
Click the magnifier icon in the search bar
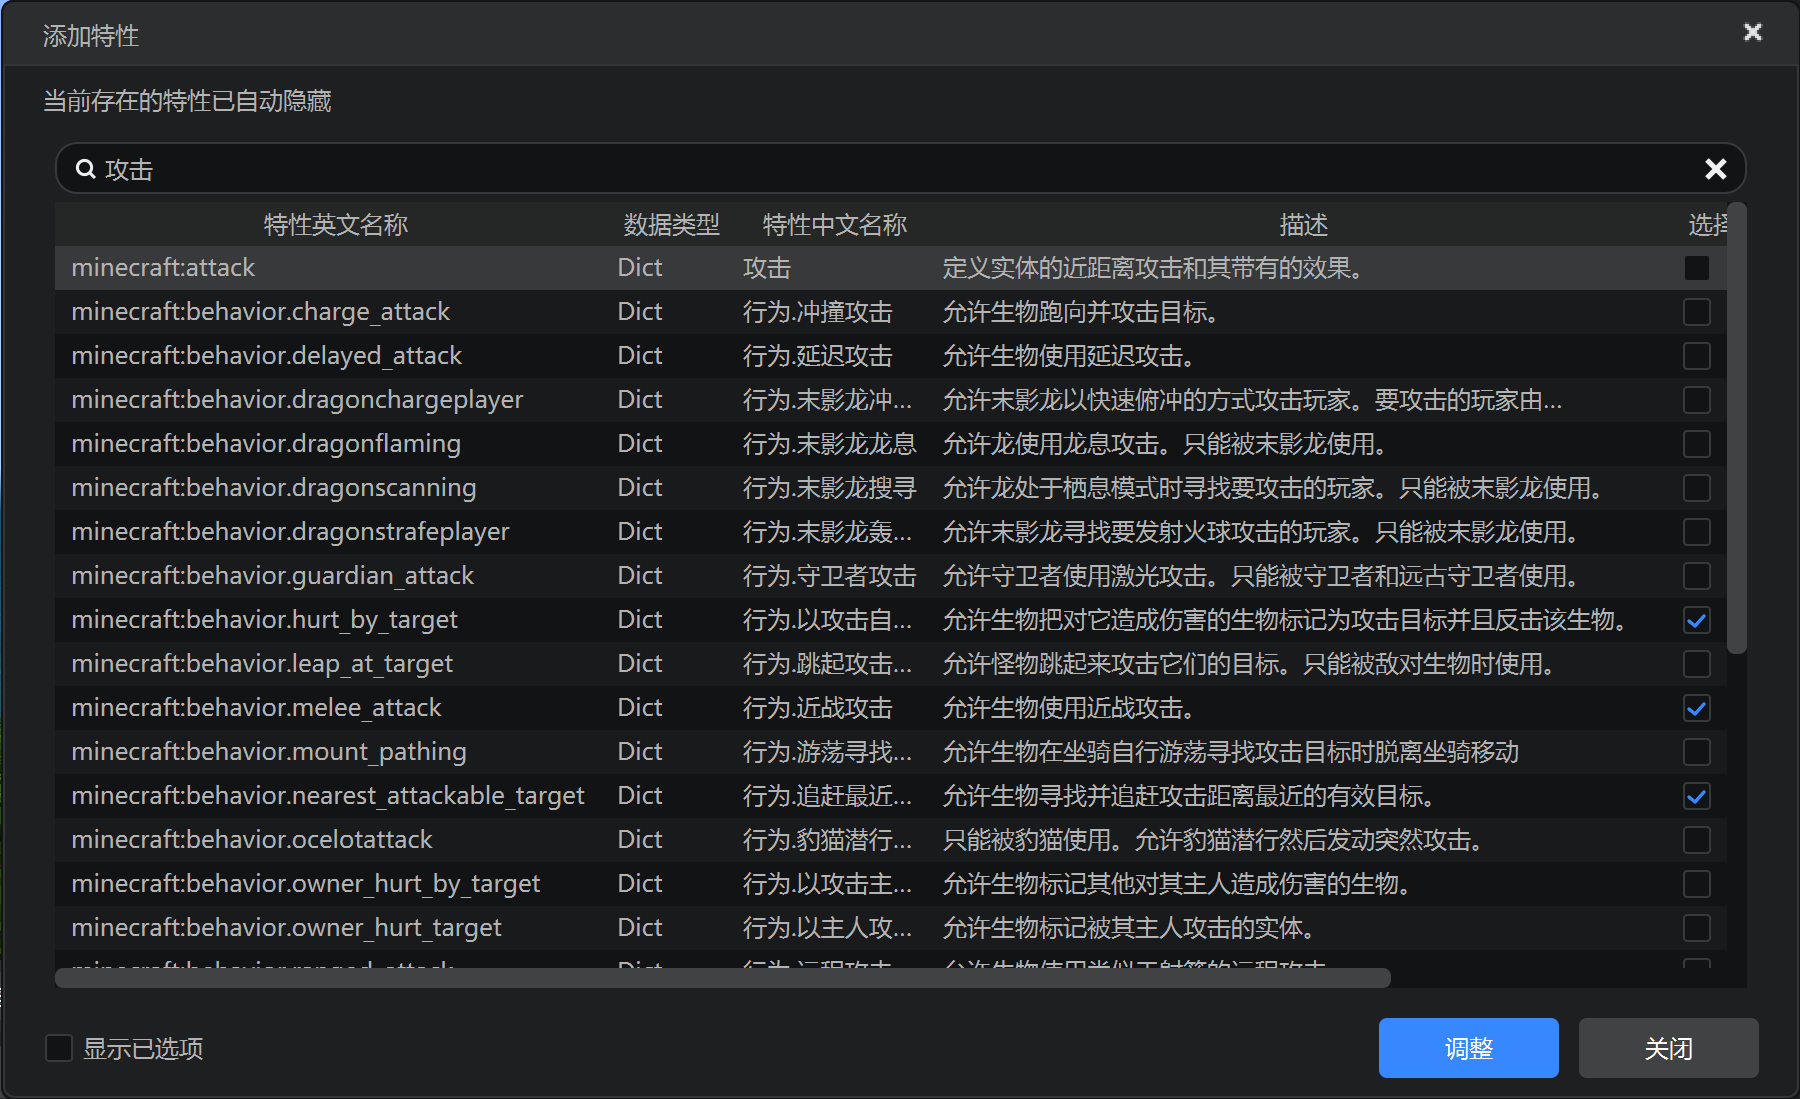click(x=86, y=169)
